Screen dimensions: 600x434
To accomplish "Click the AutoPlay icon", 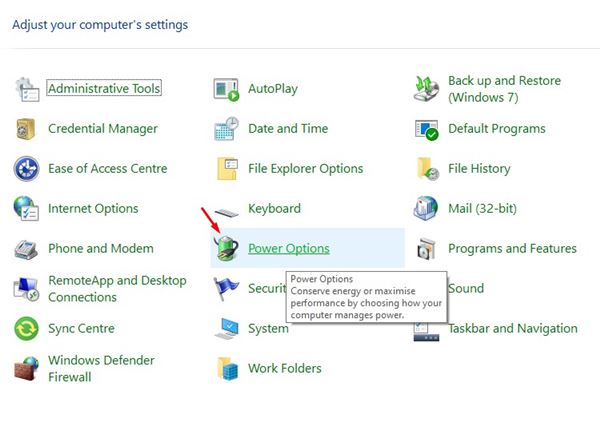I will pos(226,89).
